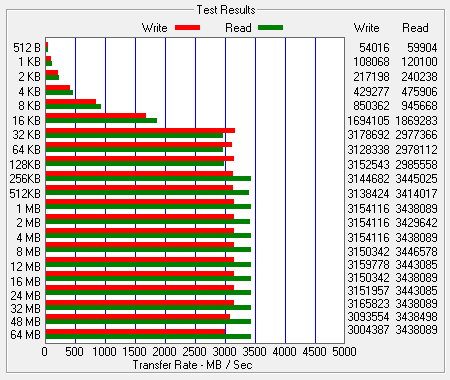Click the read value 120100
This screenshot has height=380, width=450.
[419, 62]
